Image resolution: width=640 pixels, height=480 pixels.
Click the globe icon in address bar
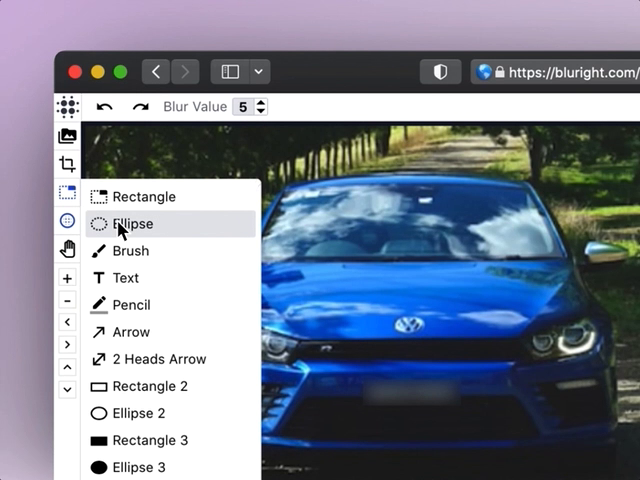pos(484,72)
